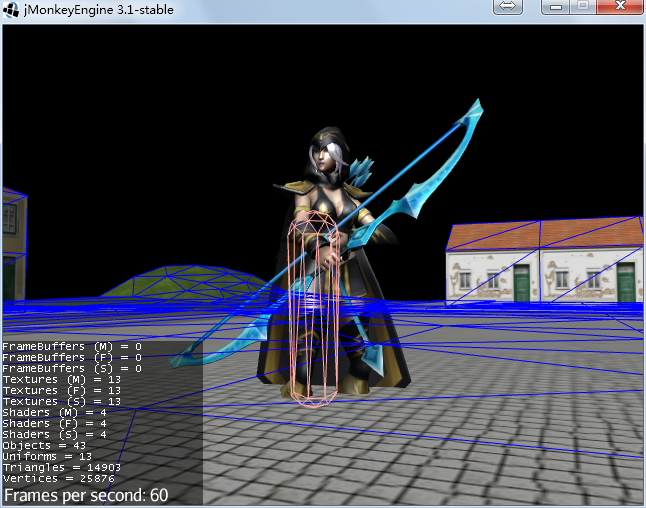Close the jMonkeyEngine window
The image size is (646, 508).
click(x=620, y=7)
